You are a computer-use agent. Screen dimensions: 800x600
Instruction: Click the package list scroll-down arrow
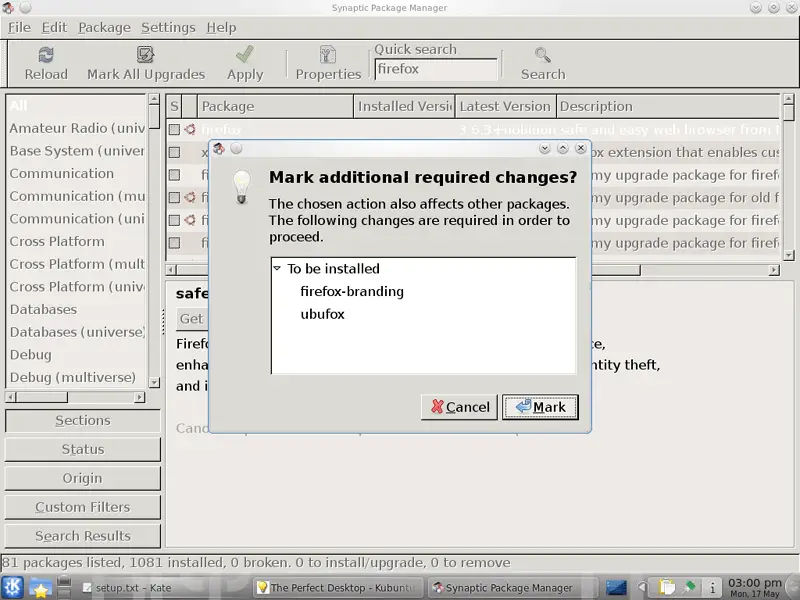[788, 255]
